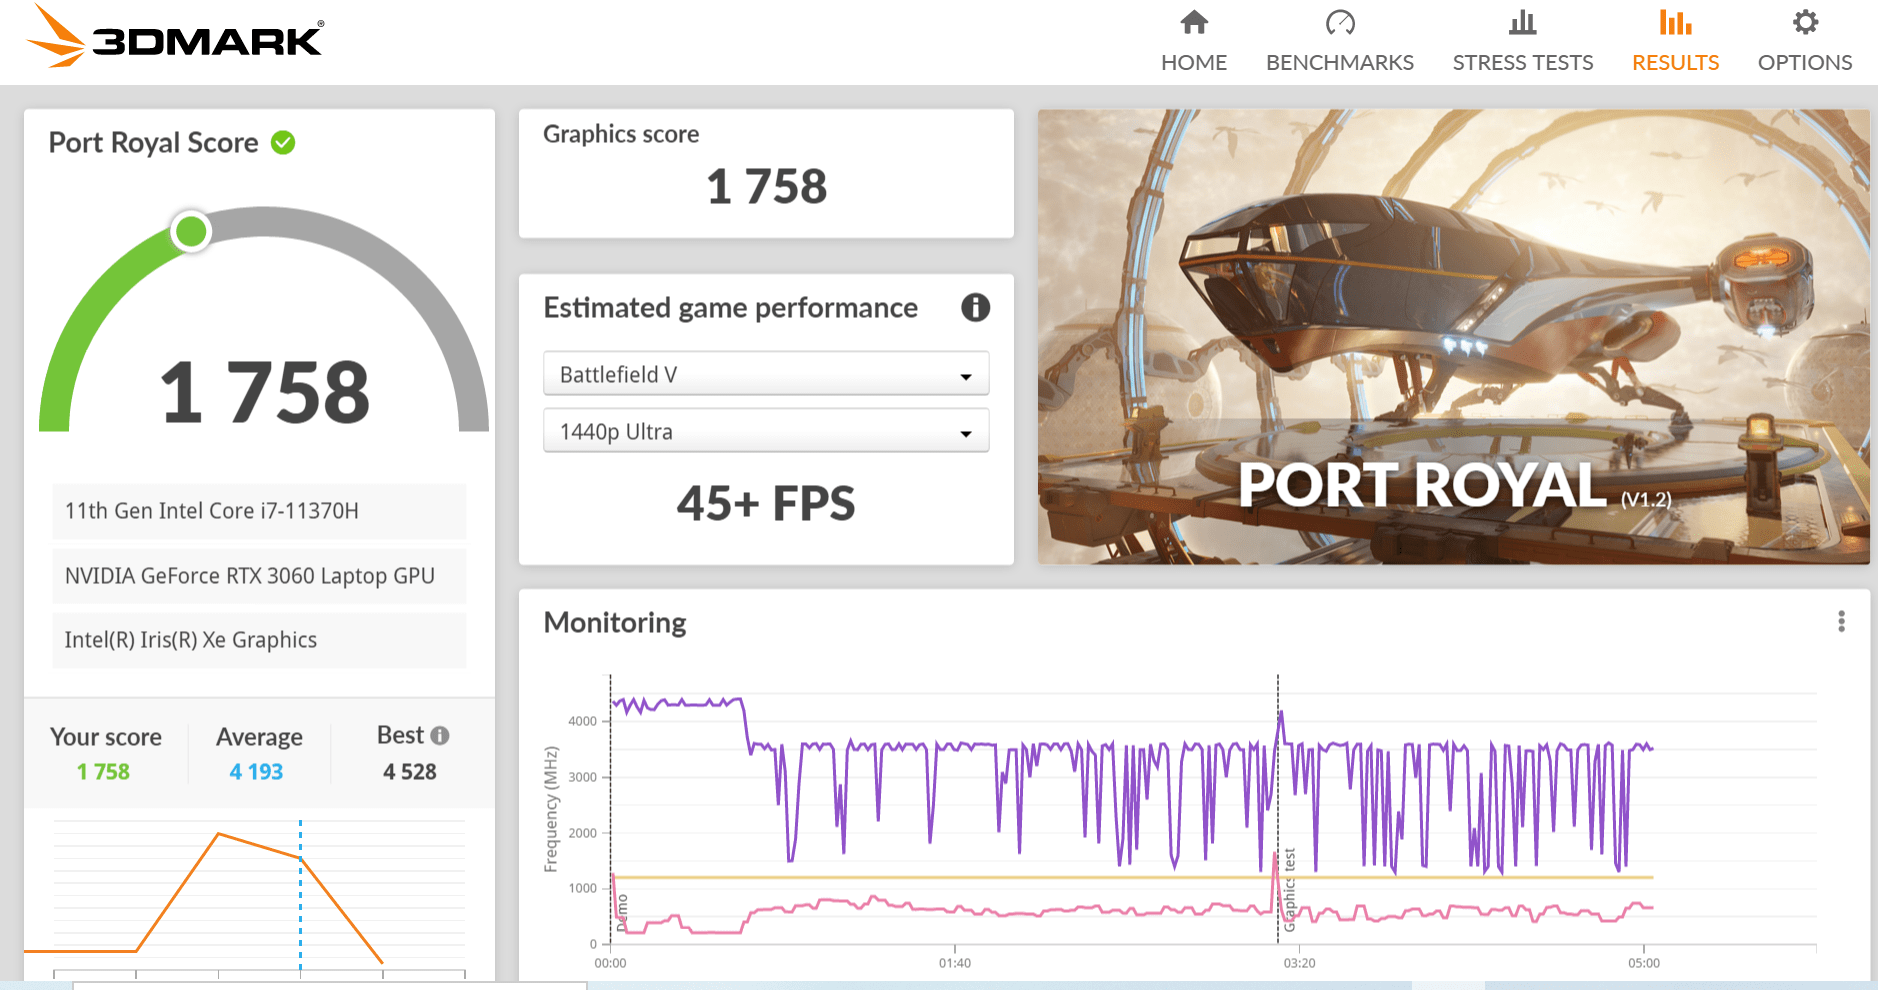Expand the 1440p Ultra resolution dropdown
Screen dimensions: 1878x990
[766, 431]
